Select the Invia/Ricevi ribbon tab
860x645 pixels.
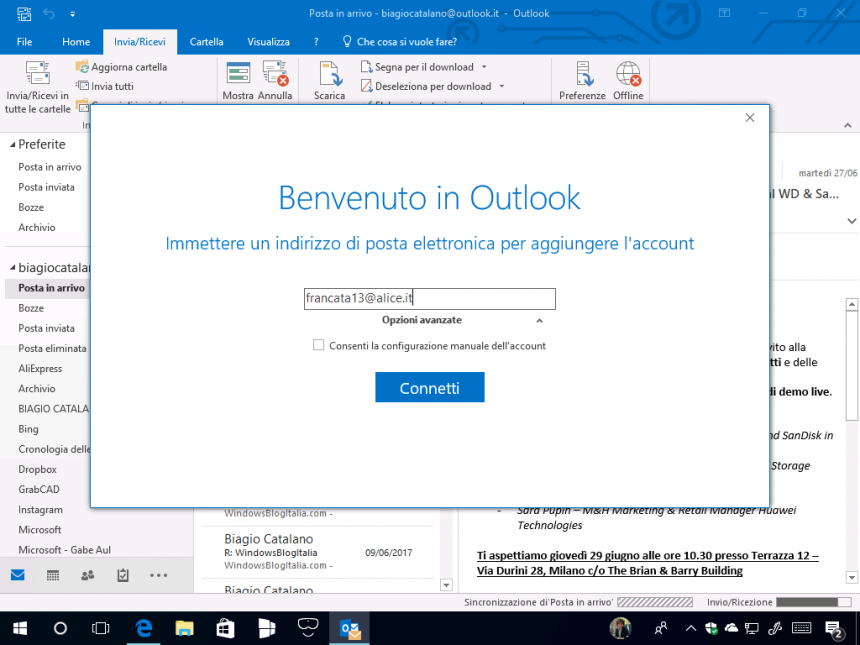click(x=140, y=42)
